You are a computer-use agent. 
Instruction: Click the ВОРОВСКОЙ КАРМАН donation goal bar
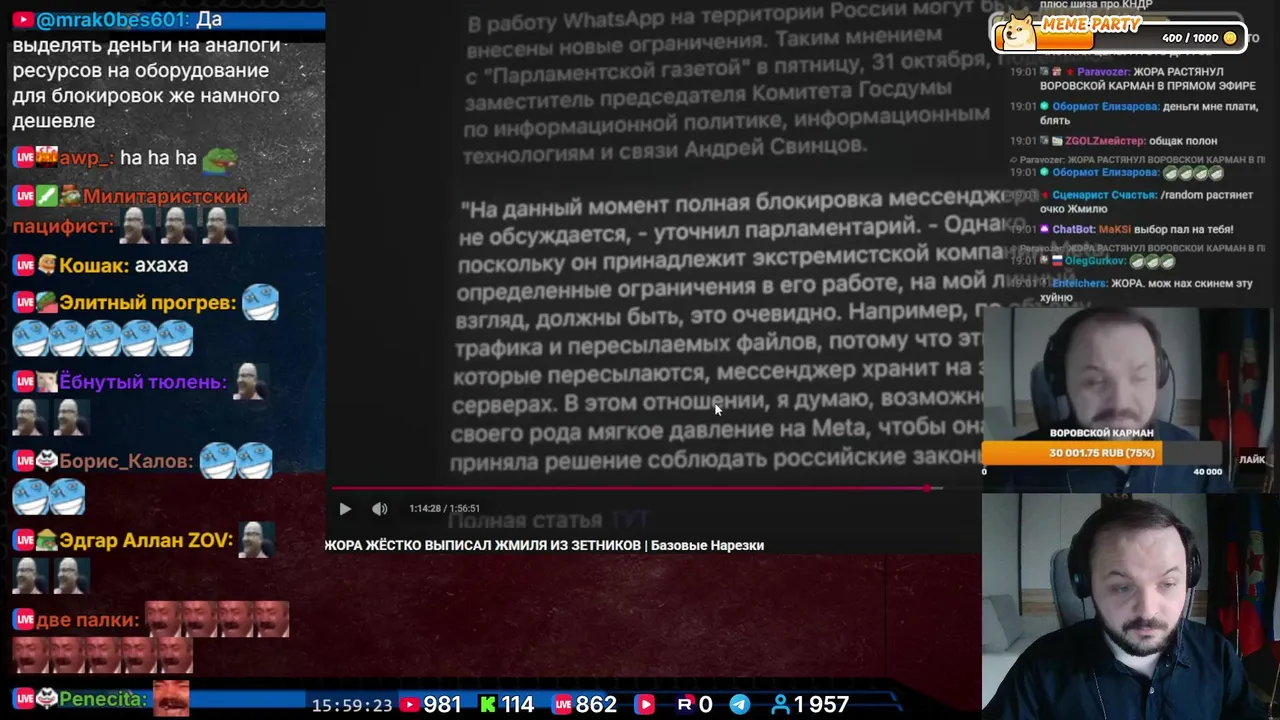[1101, 453]
